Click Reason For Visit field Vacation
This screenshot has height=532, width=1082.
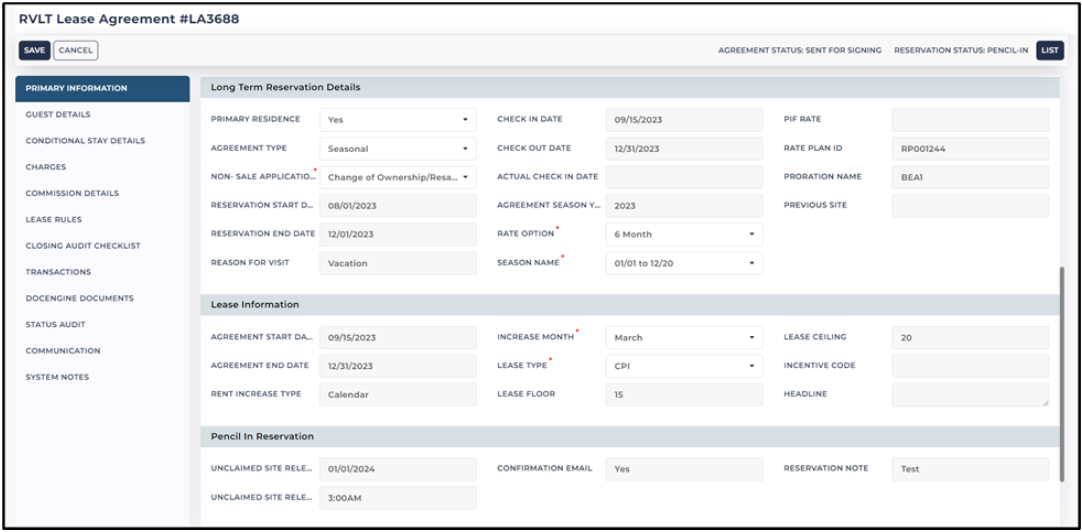point(398,263)
